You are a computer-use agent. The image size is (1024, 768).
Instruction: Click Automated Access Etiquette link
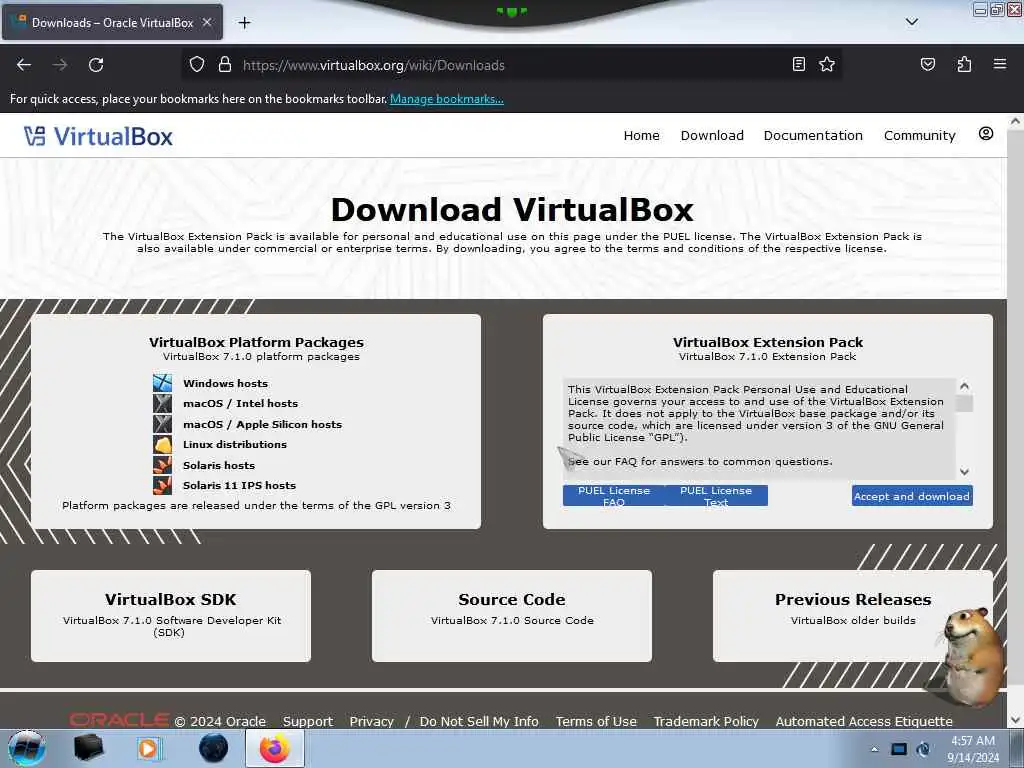pos(863,722)
